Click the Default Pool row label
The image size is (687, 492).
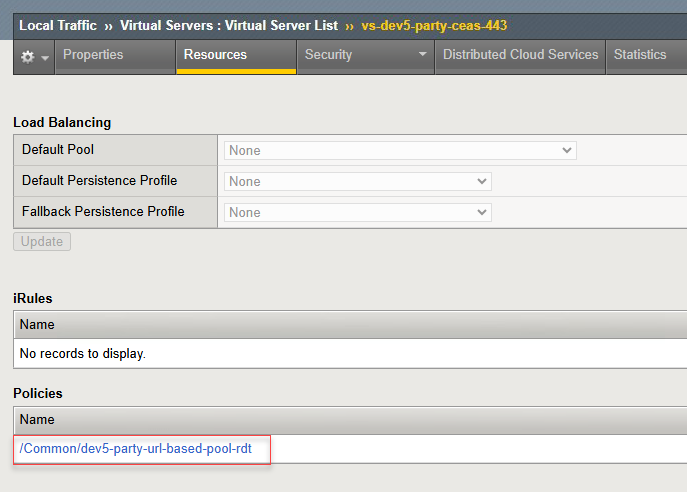pos(64,150)
